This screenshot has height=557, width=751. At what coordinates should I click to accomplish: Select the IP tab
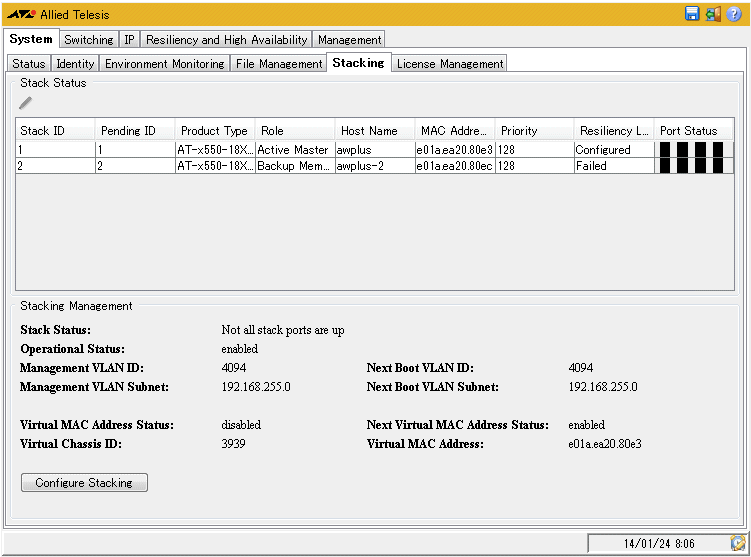pos(129,40)
